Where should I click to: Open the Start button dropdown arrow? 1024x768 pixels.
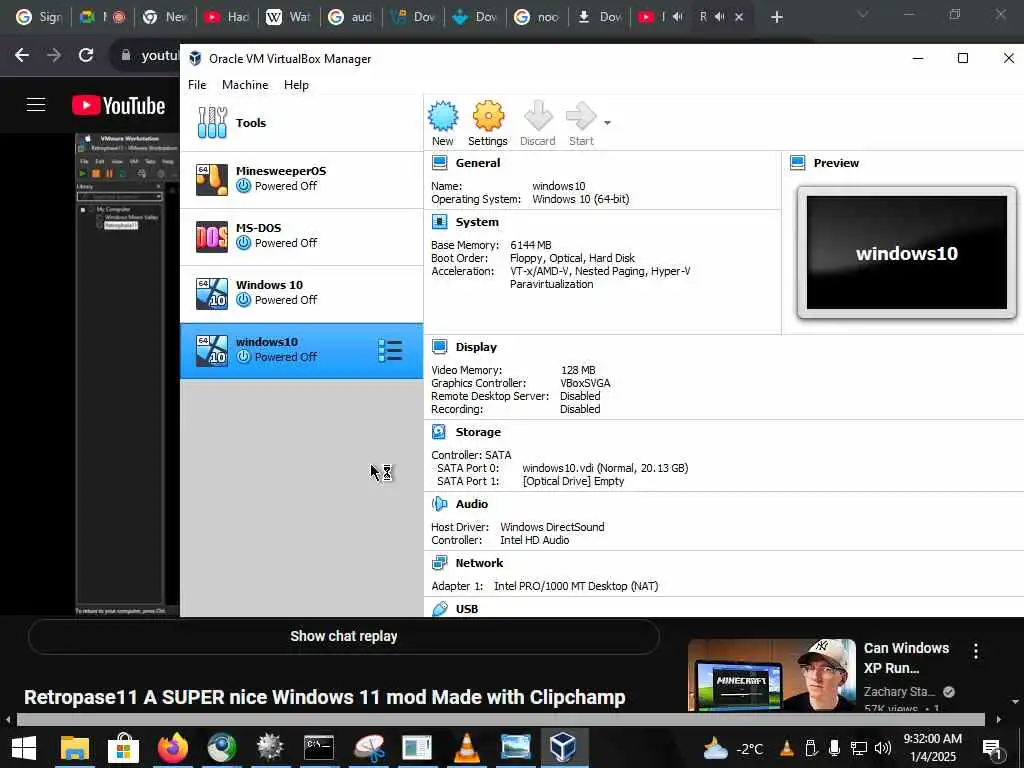[607, 123]
